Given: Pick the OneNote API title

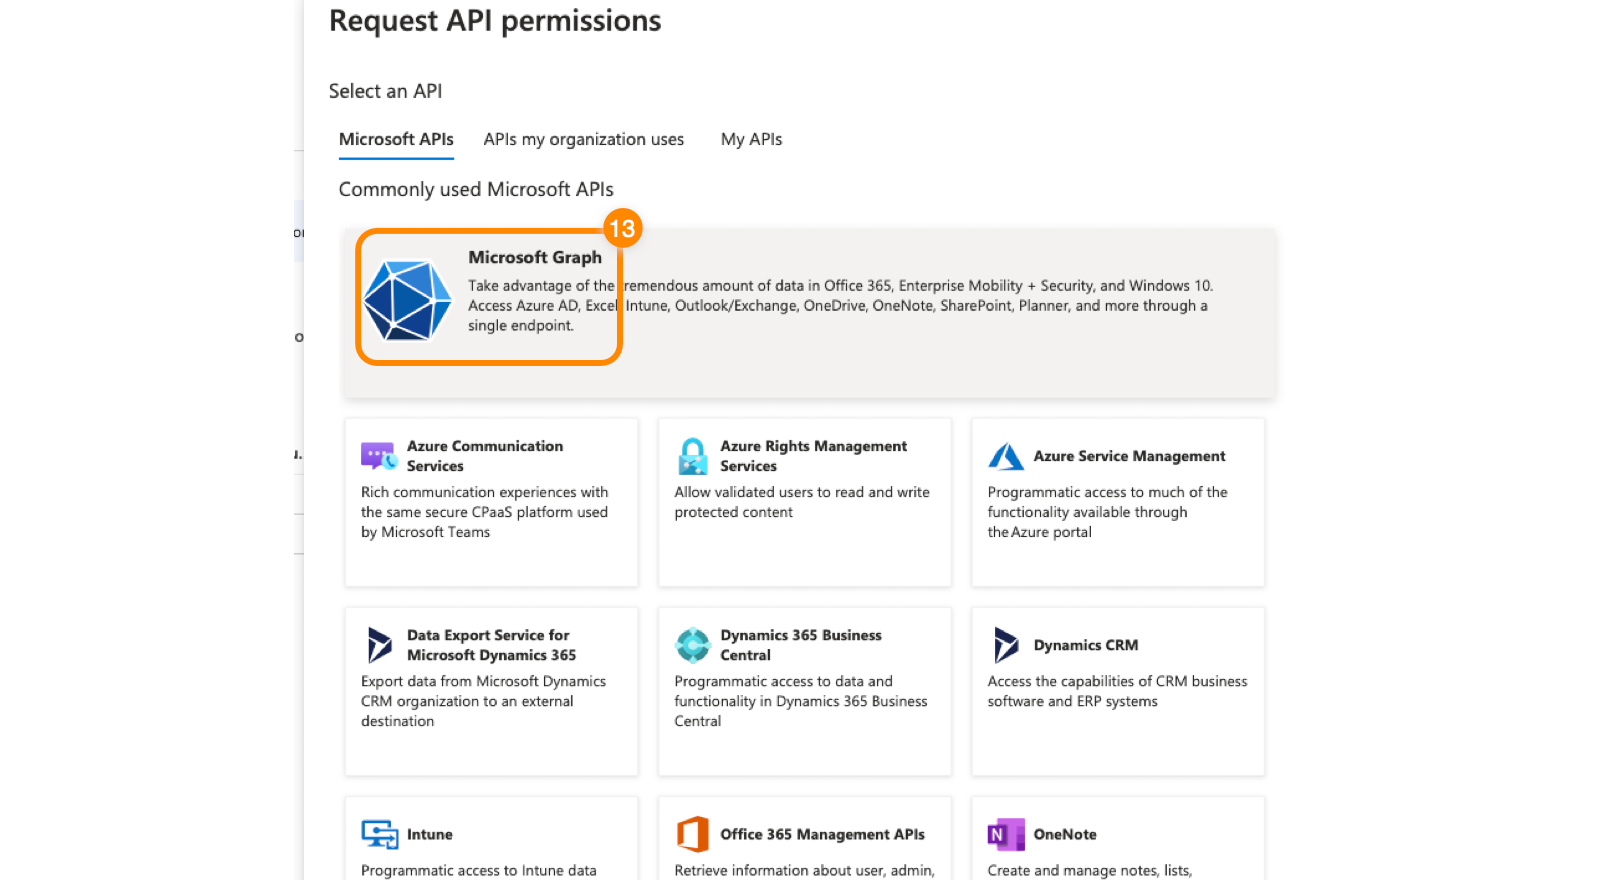Looking at the screenshot, I should (x=1065, y=834).
